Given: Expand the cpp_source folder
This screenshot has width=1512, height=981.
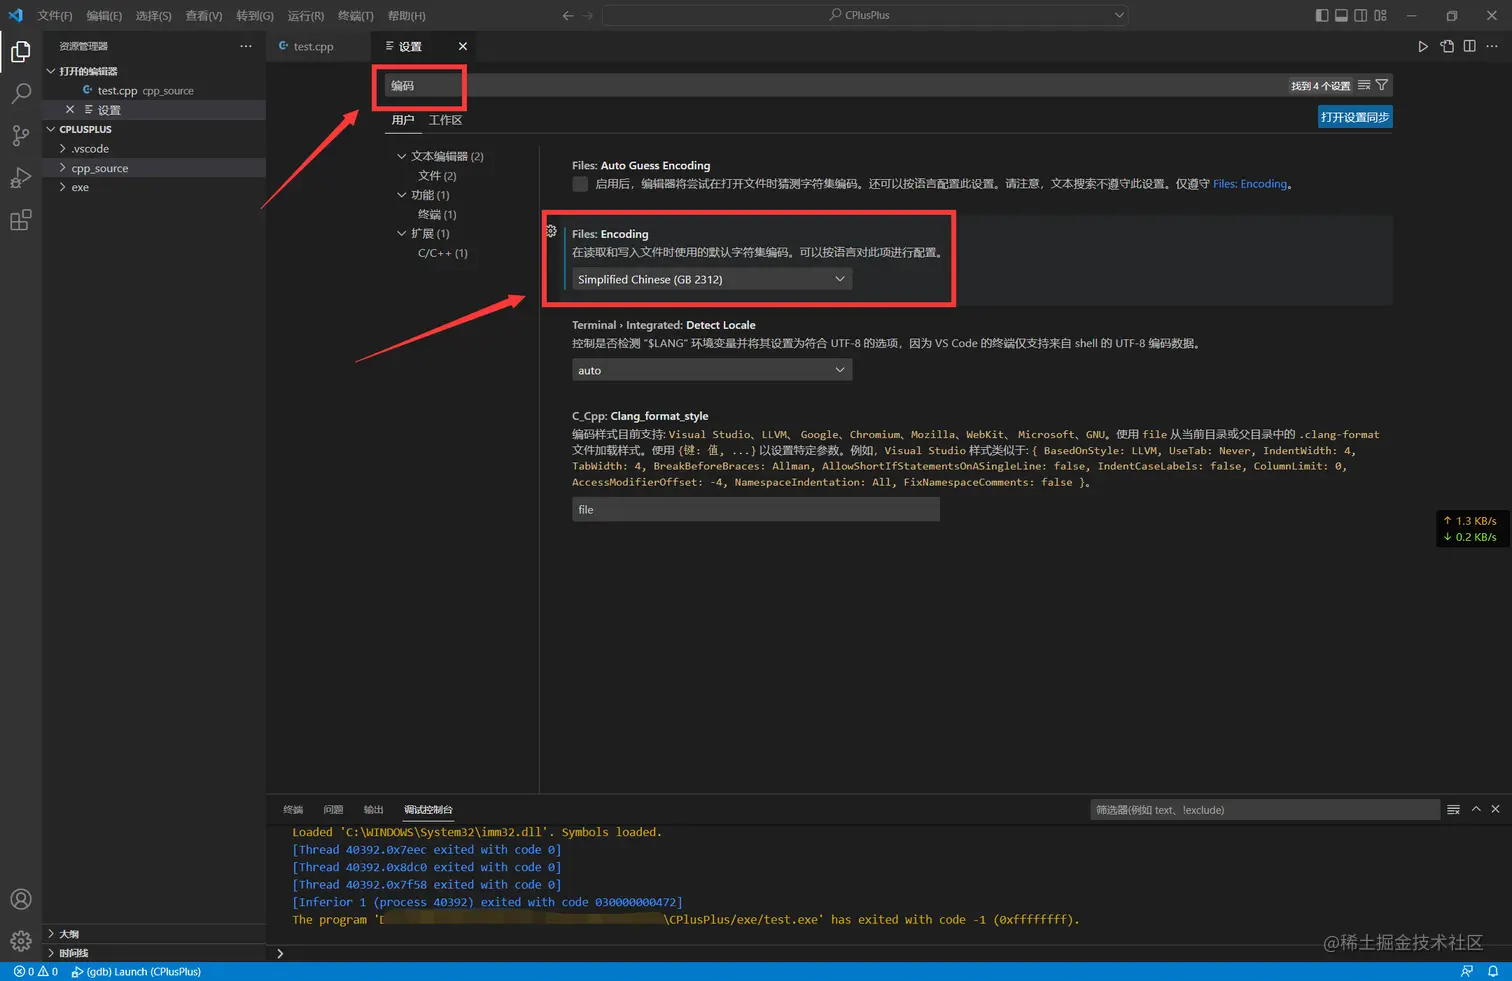Looking at the screenshot, I should point(63,168).
